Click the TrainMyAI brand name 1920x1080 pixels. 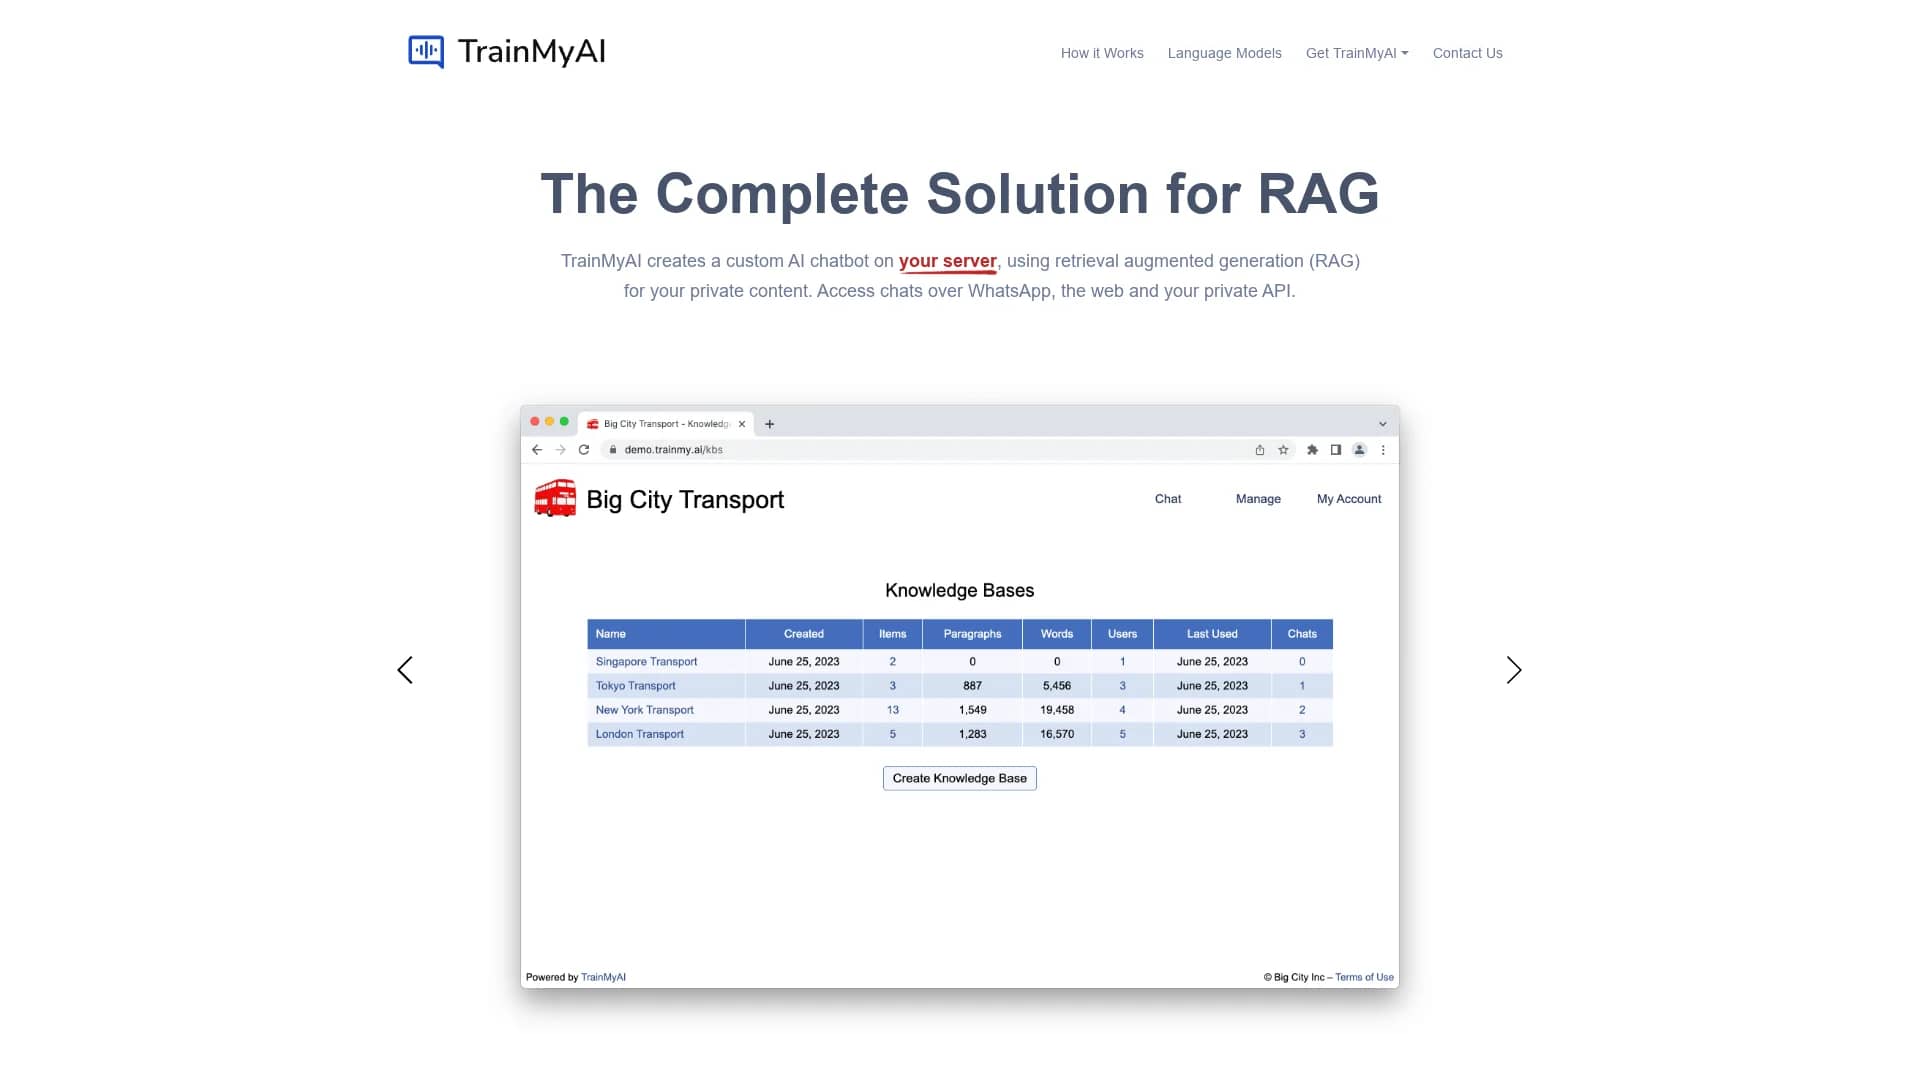click(x=532, y=51)
